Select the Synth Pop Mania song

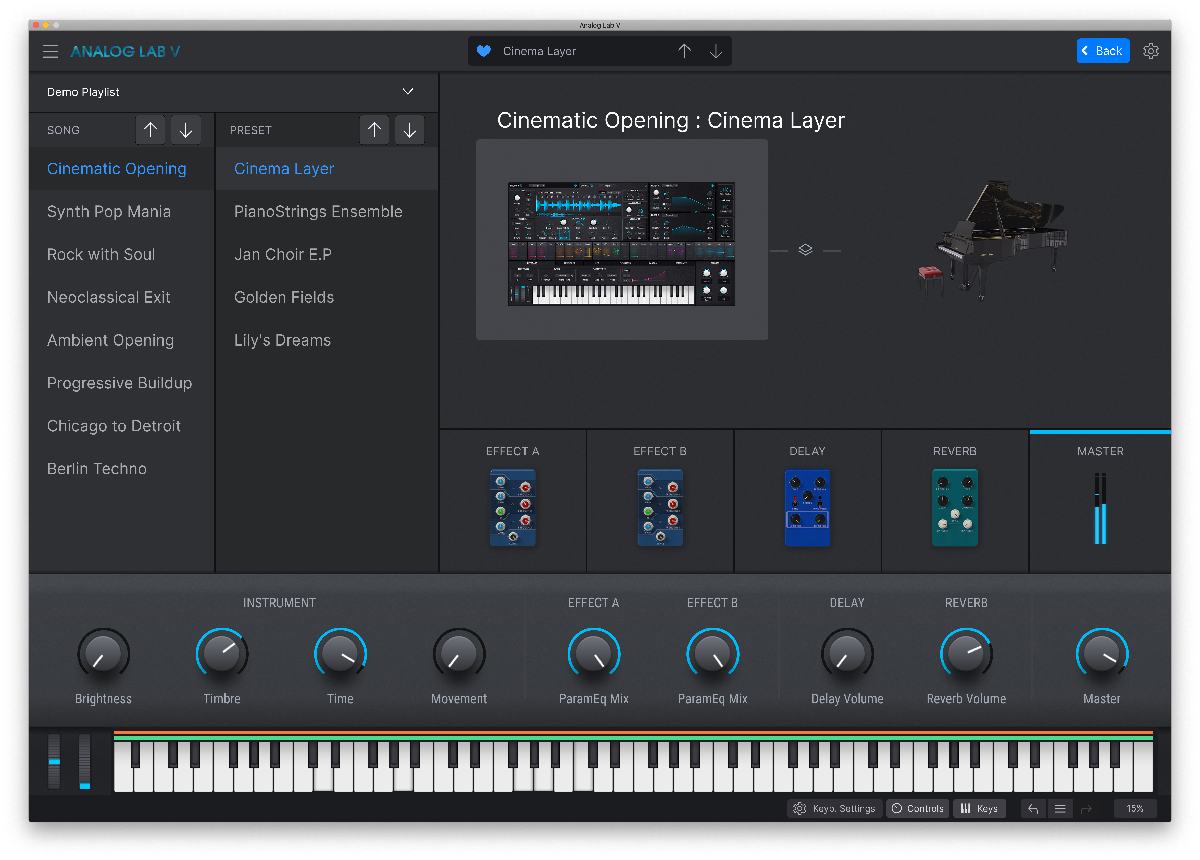click(122, 212)
